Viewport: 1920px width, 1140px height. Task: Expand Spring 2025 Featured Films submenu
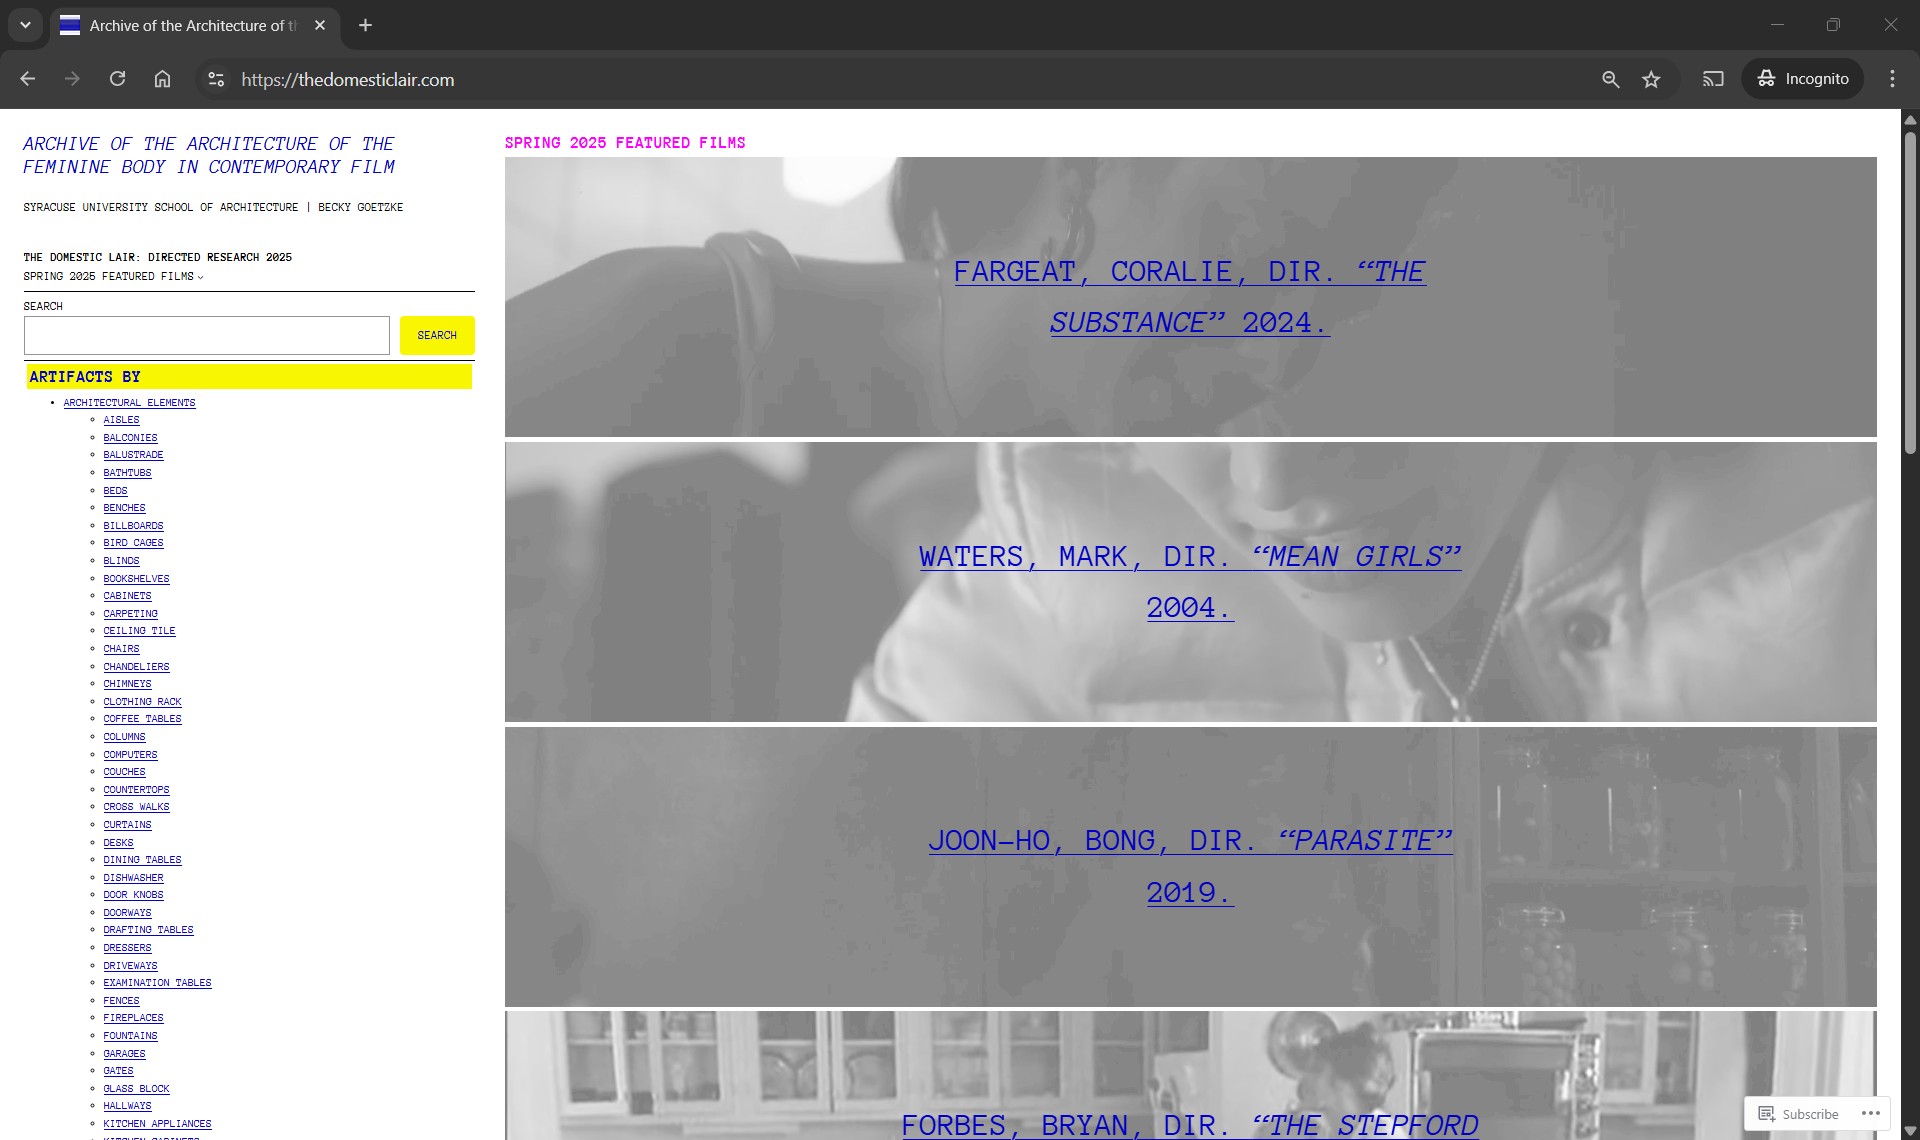pyautogui.click(x=113, y=276)
